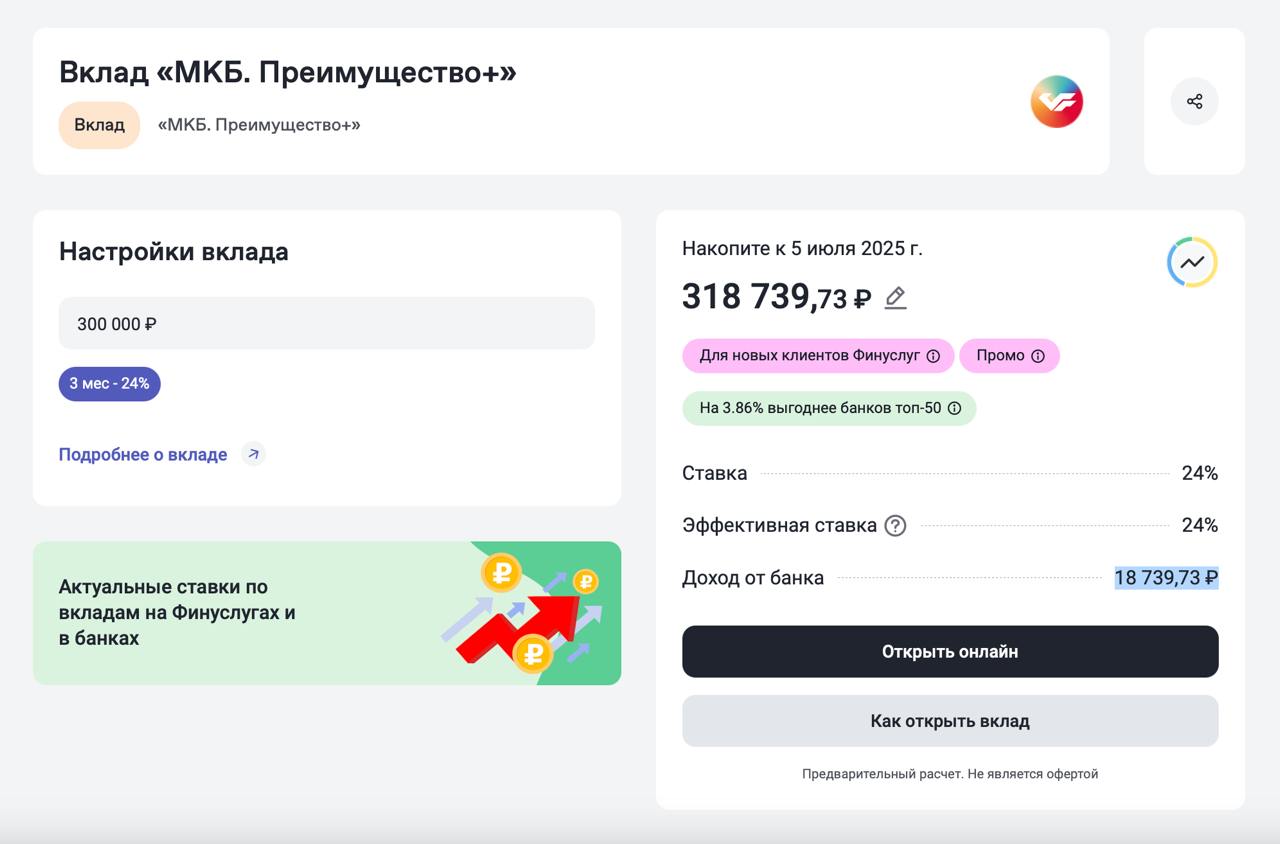Click the «318 739,73 ₽» total amount

click(776, 297)
